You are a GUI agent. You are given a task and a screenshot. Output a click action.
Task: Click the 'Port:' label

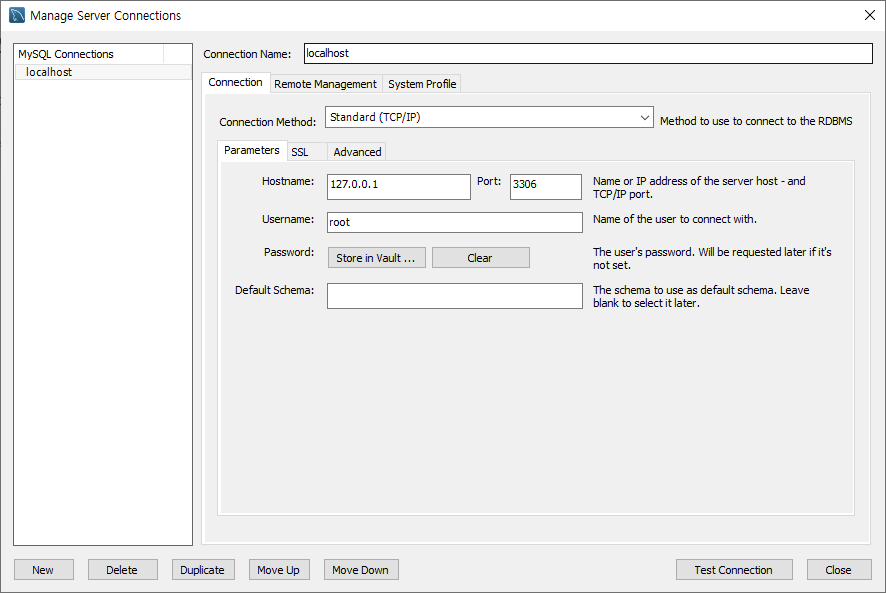pos(489,181)
